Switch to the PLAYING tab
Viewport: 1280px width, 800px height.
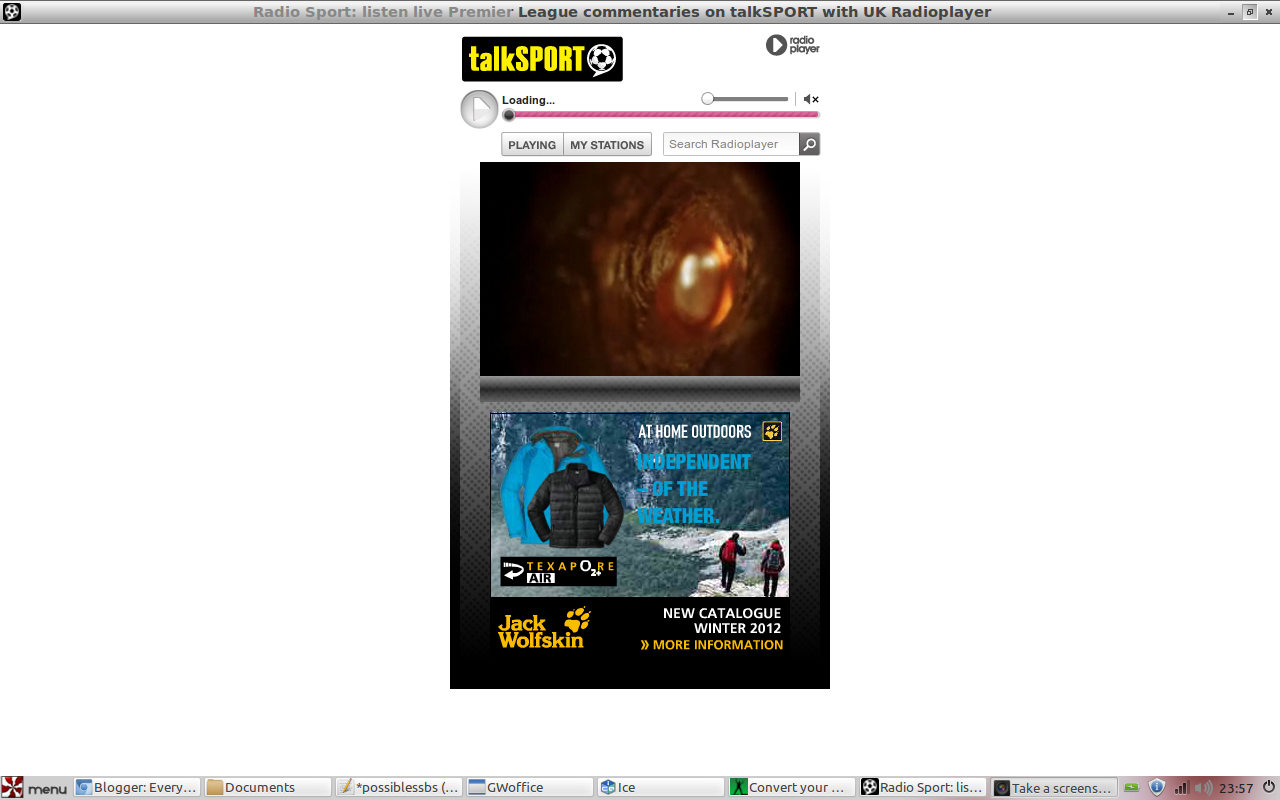532,145
